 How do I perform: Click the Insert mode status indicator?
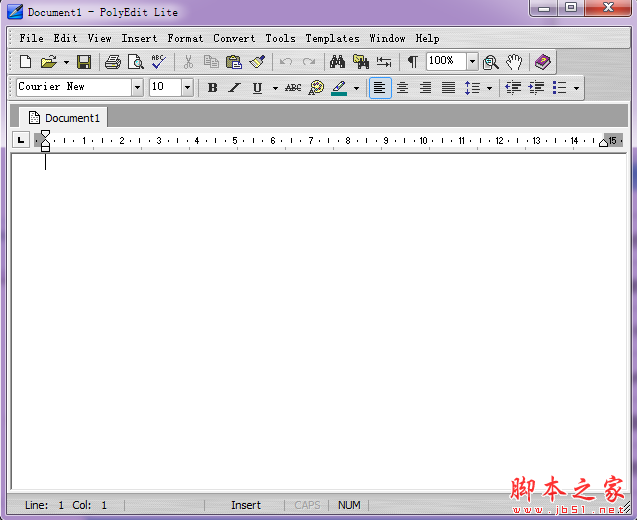(x=246, y=505)
